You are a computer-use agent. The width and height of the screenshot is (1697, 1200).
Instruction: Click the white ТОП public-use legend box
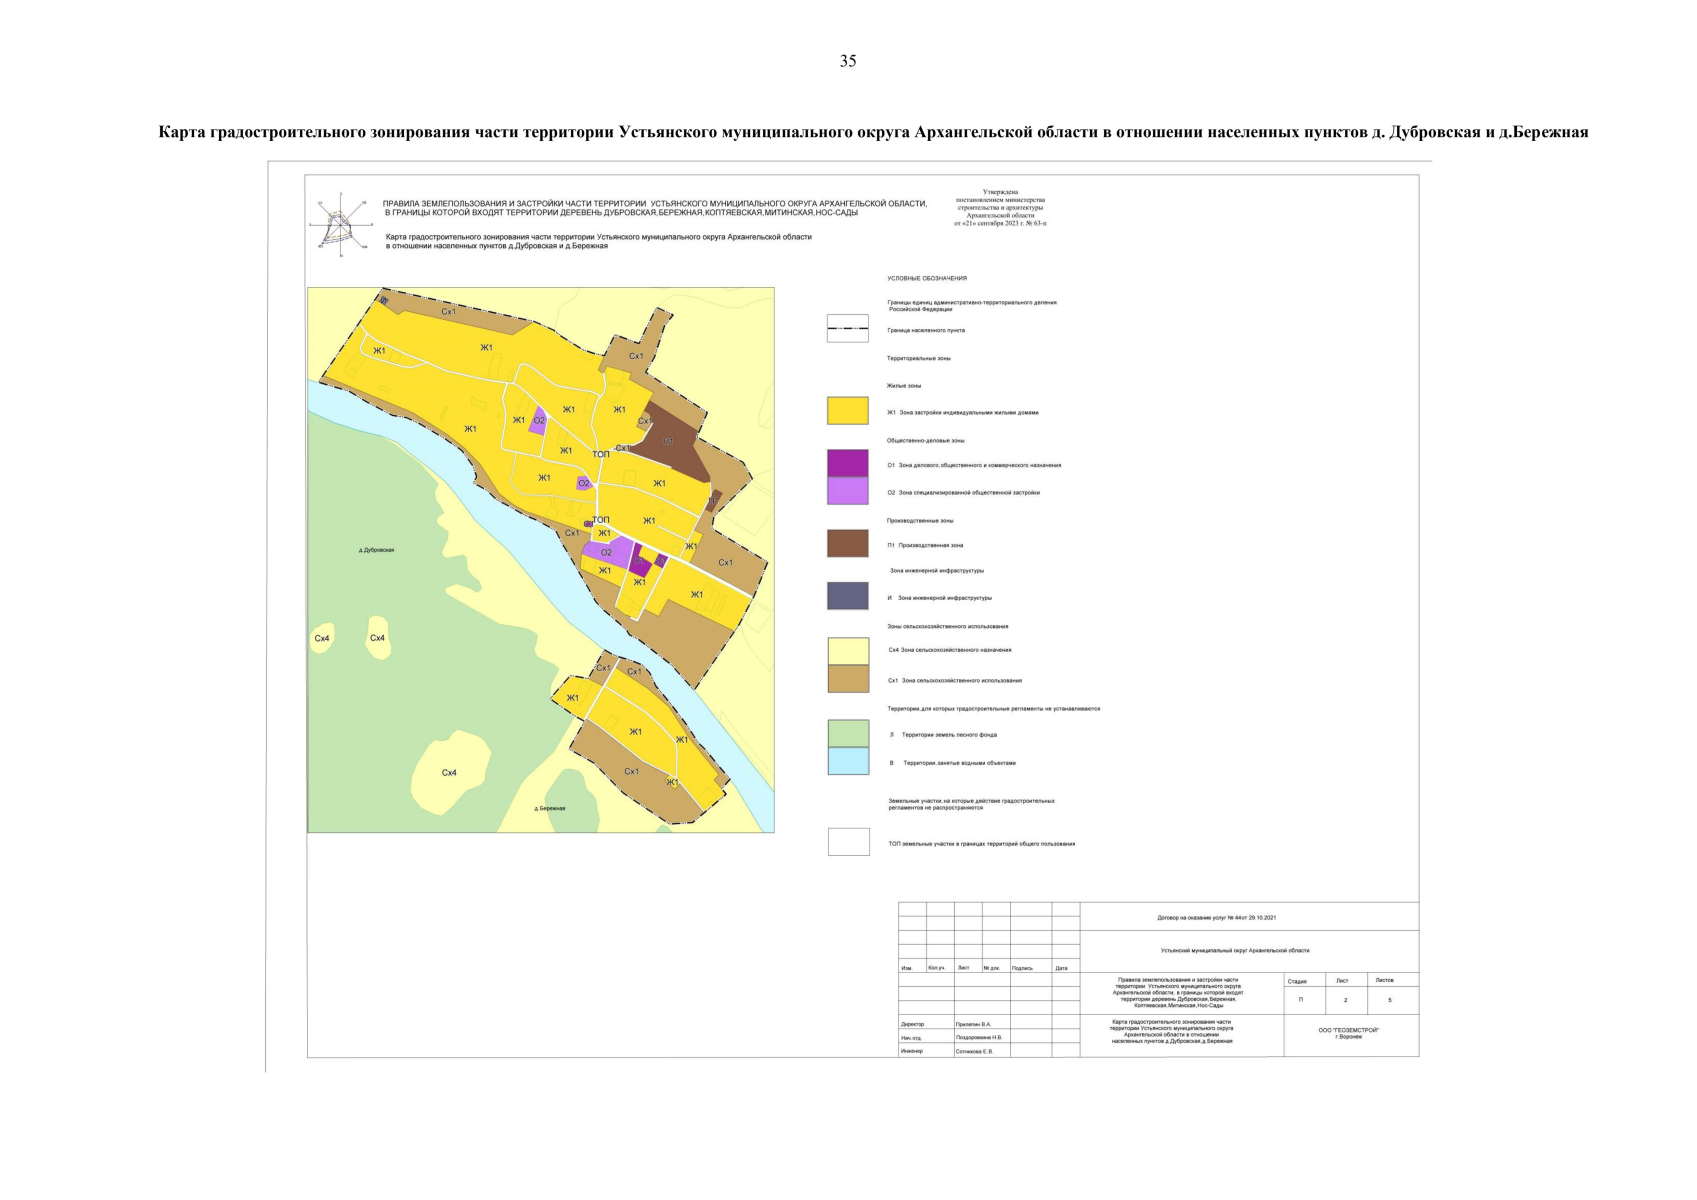(x=848, y=842)
